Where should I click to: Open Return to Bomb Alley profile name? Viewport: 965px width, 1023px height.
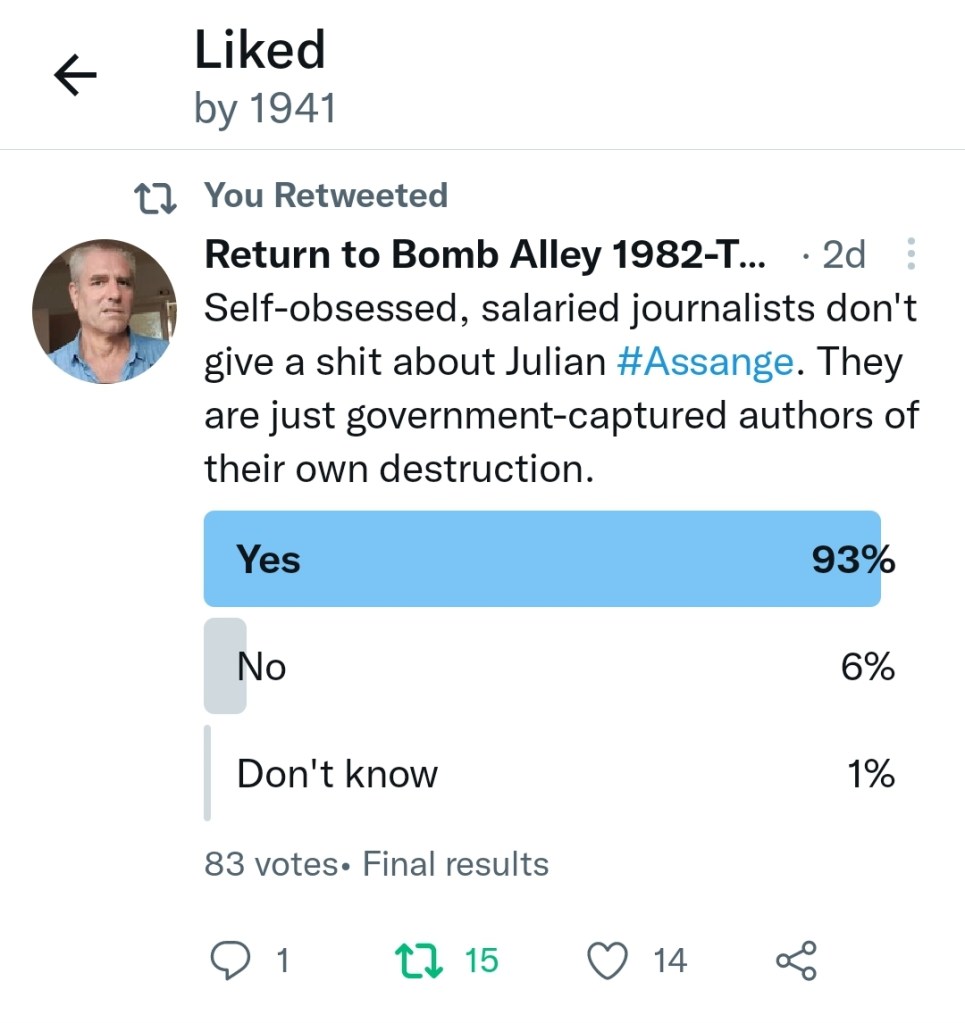coord(485,256)
